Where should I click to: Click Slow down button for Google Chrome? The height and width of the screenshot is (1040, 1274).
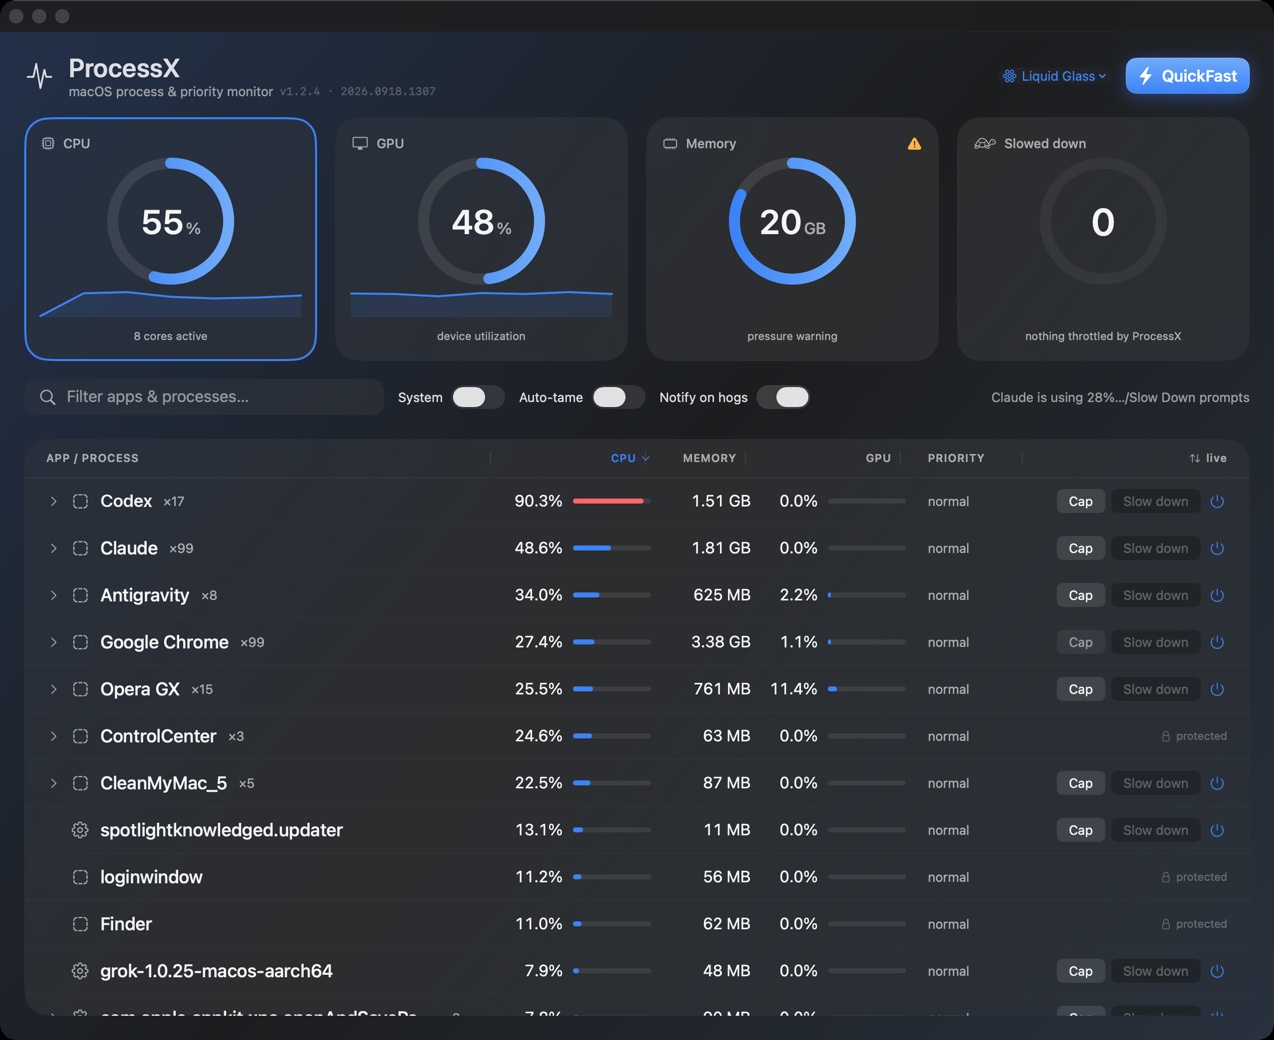(1155, 642)
